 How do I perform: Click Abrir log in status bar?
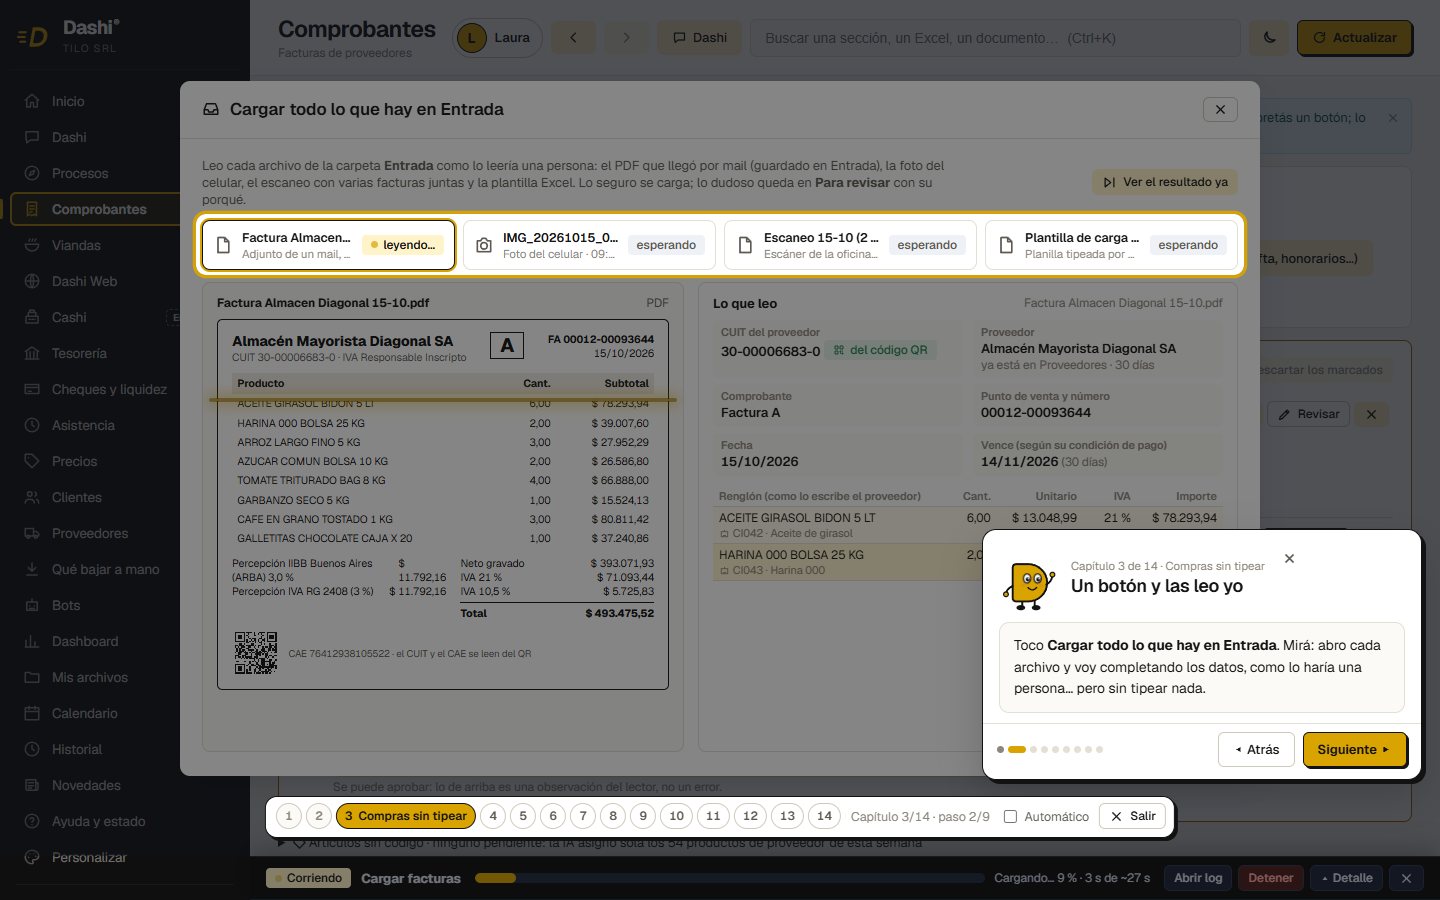click(1198, 878)
